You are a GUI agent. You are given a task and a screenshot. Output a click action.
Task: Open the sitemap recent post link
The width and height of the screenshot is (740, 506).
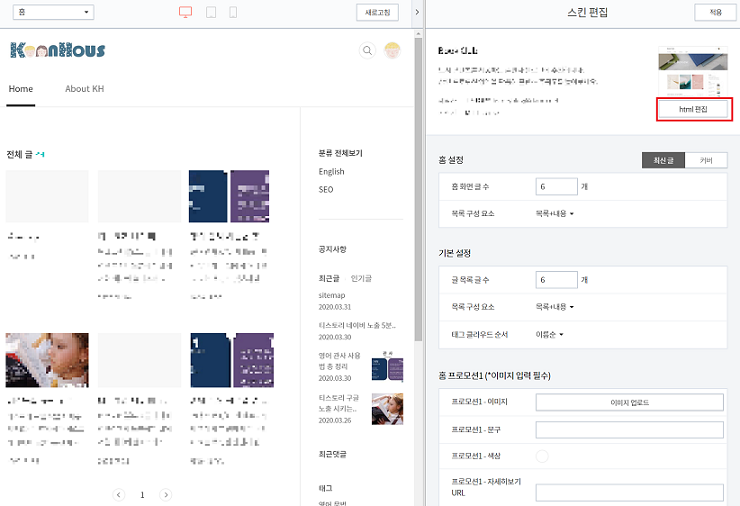click(x=332, y=295)
